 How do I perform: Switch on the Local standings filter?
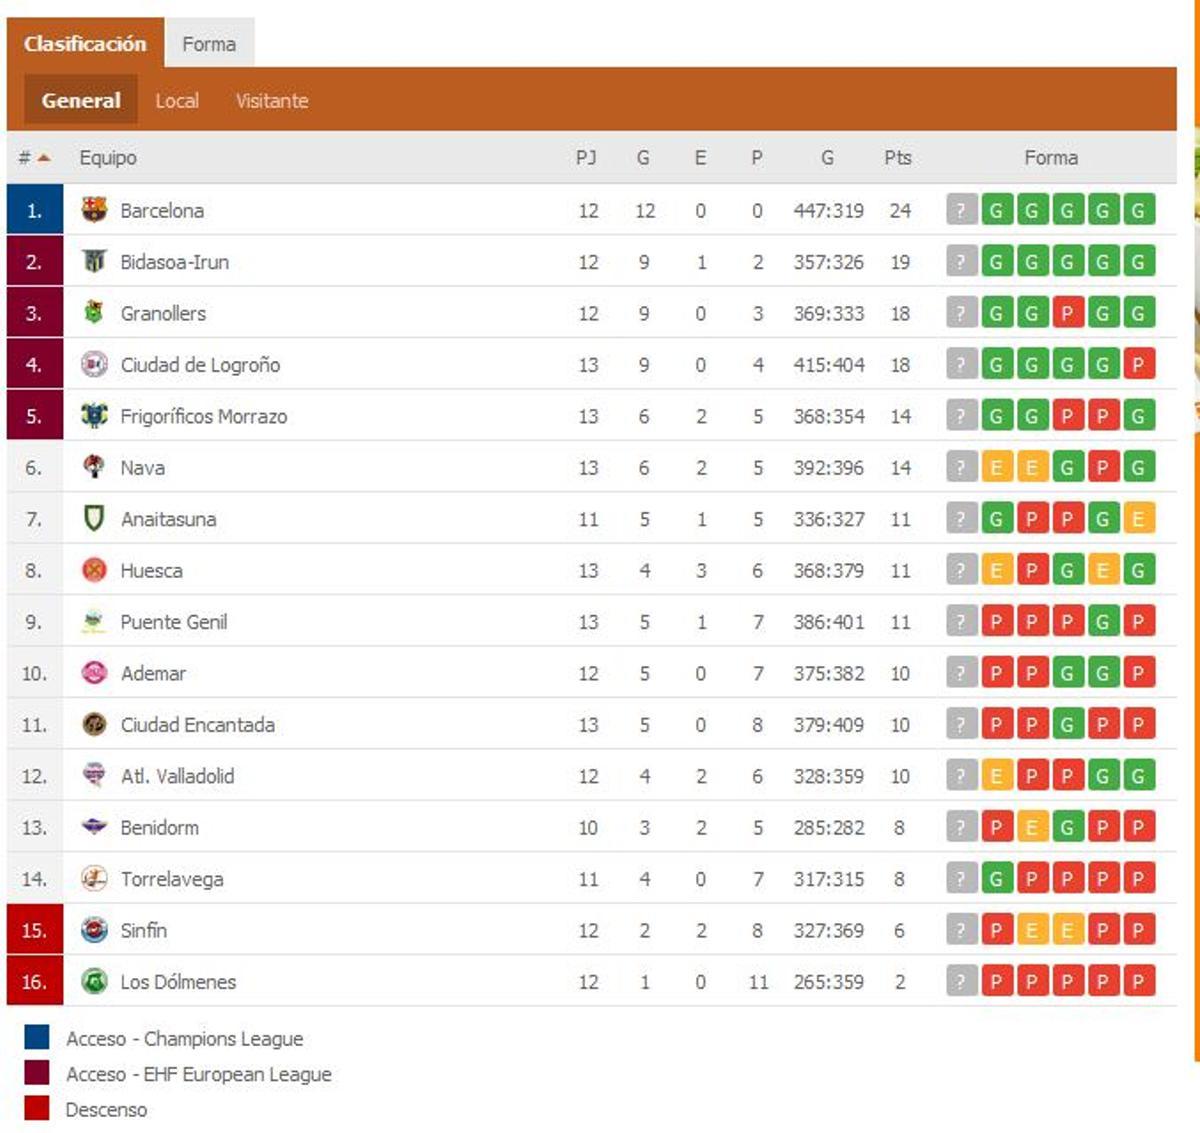click(177, 100)
